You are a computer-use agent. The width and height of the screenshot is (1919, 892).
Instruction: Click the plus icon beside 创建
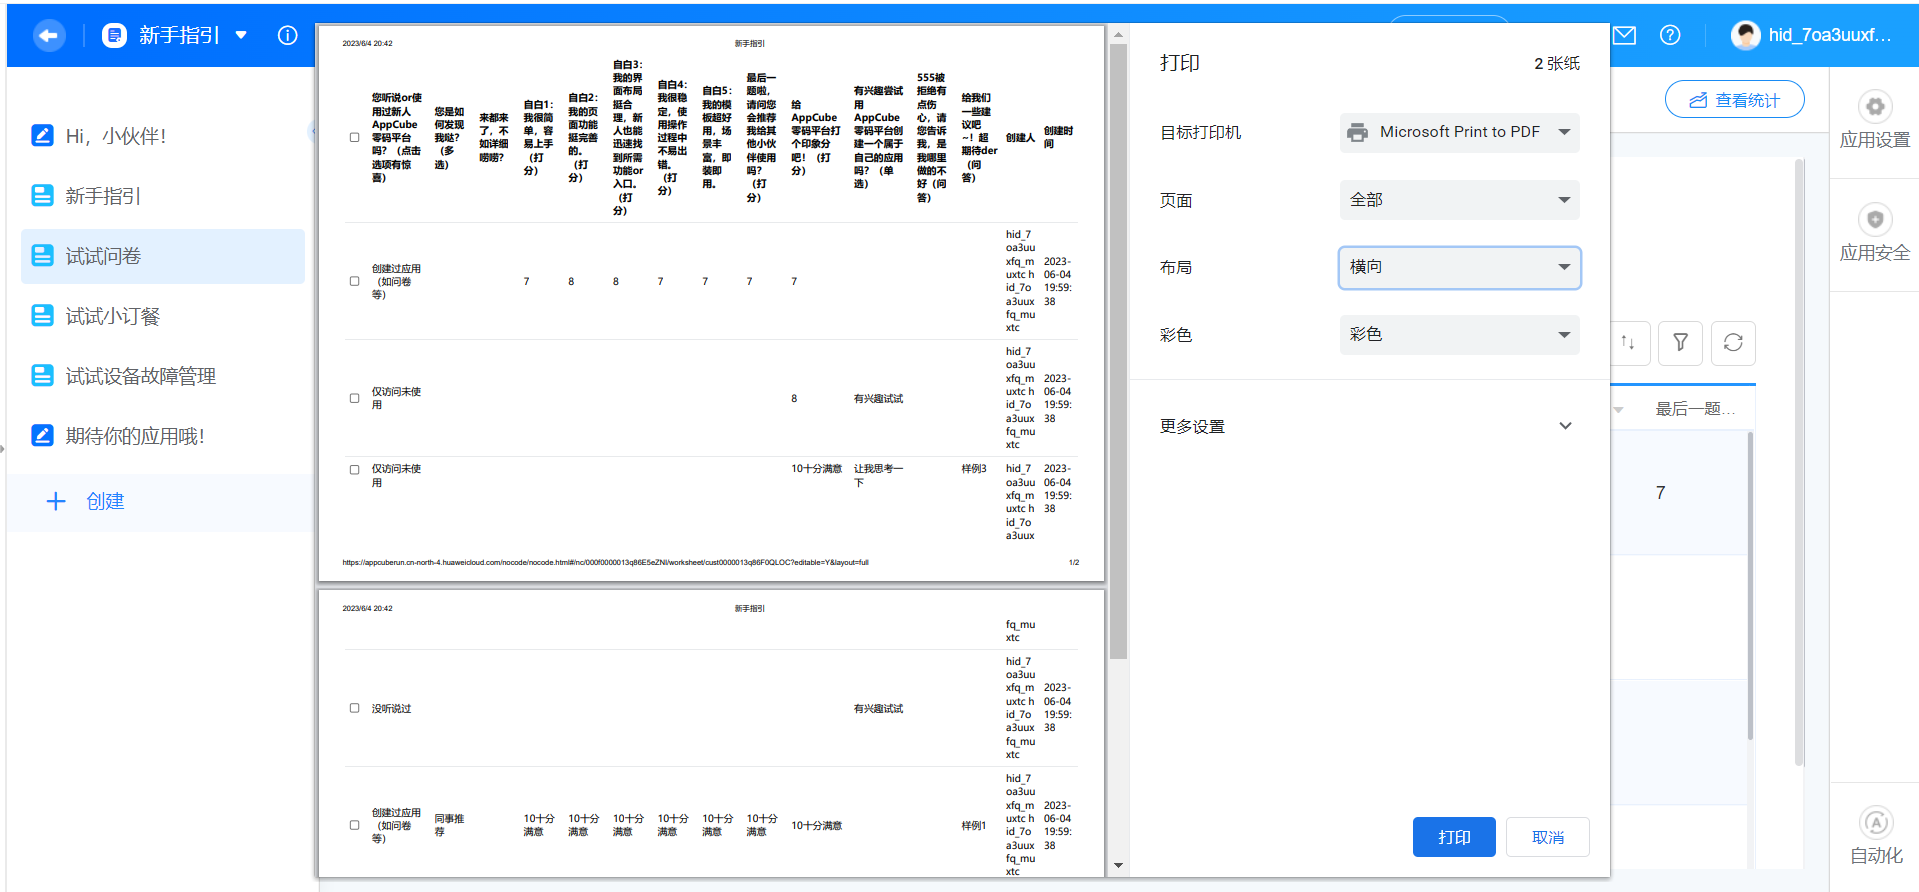coord(56,501)
